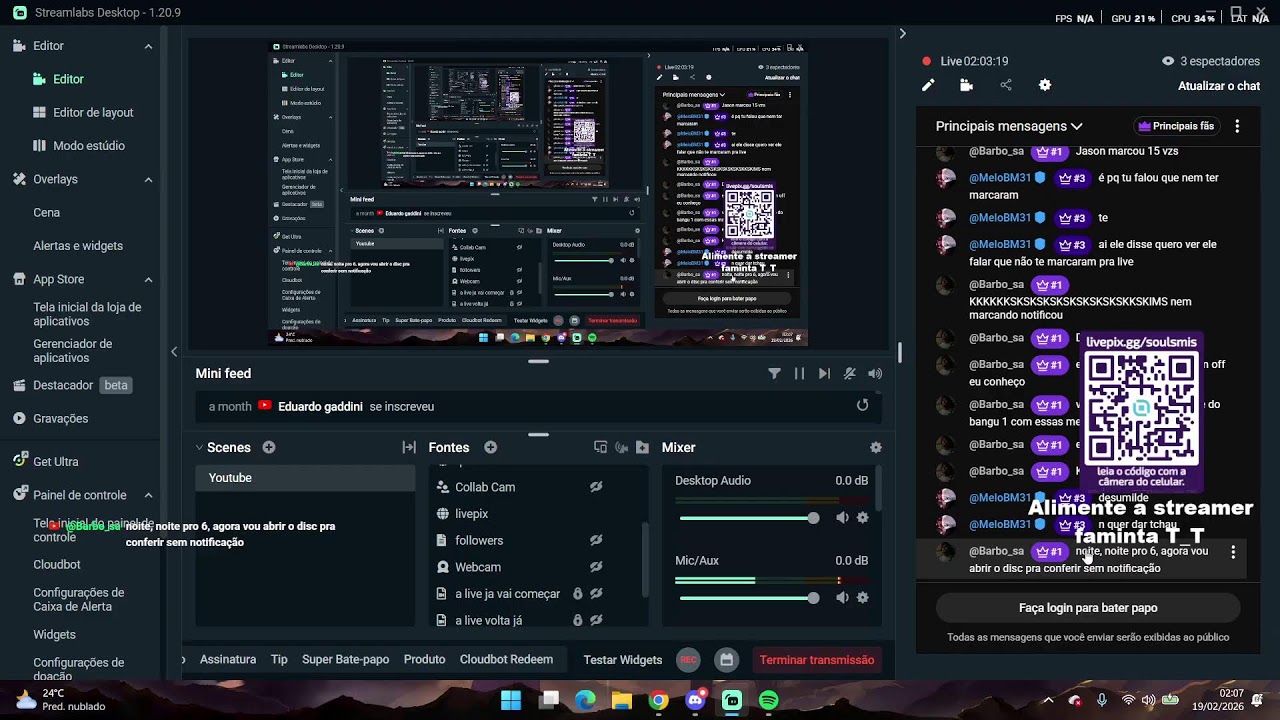
Task: Open Gerenciador de aplicativos
Action: (x=73, y=350)
